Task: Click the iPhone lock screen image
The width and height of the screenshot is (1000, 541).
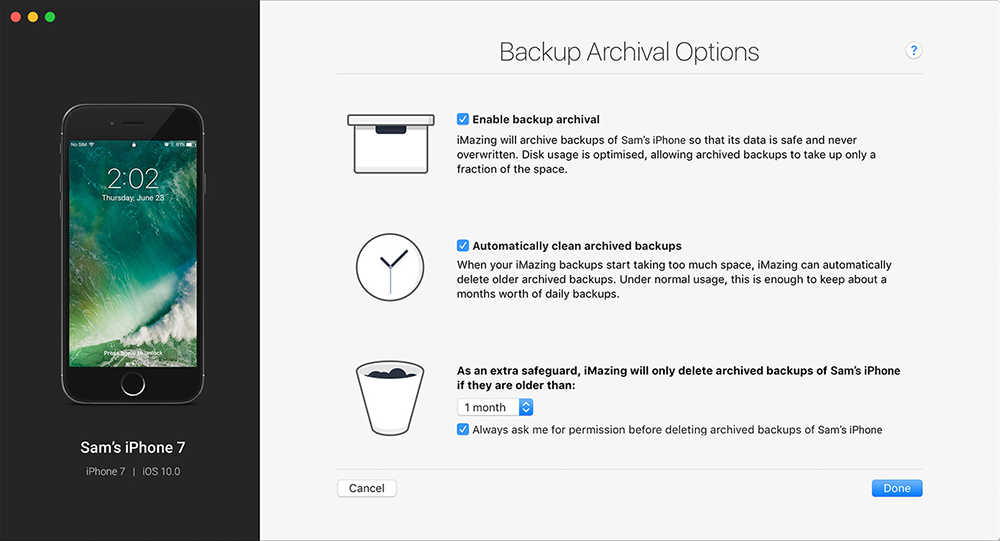Action: [x=133, y=254]
